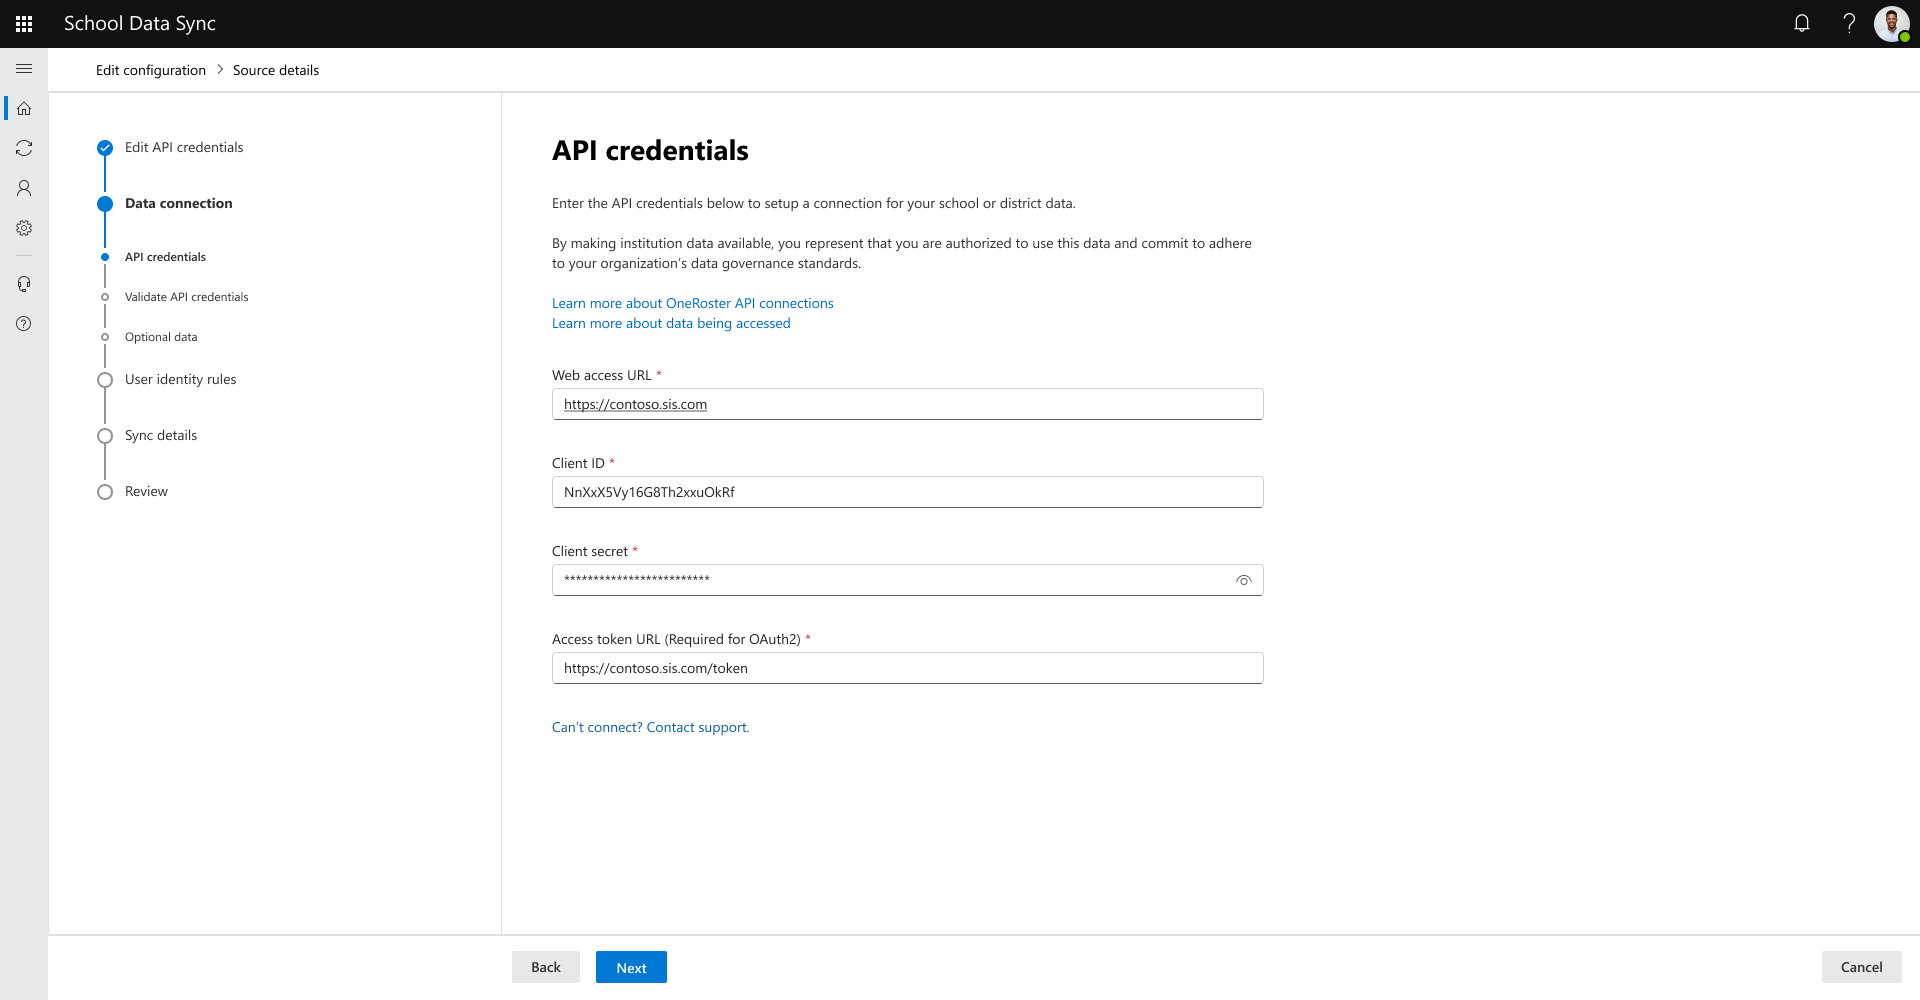Click the School Data Sync title
The width and height of the screenshot is (1920, 1000).
[x=140, y=23]
